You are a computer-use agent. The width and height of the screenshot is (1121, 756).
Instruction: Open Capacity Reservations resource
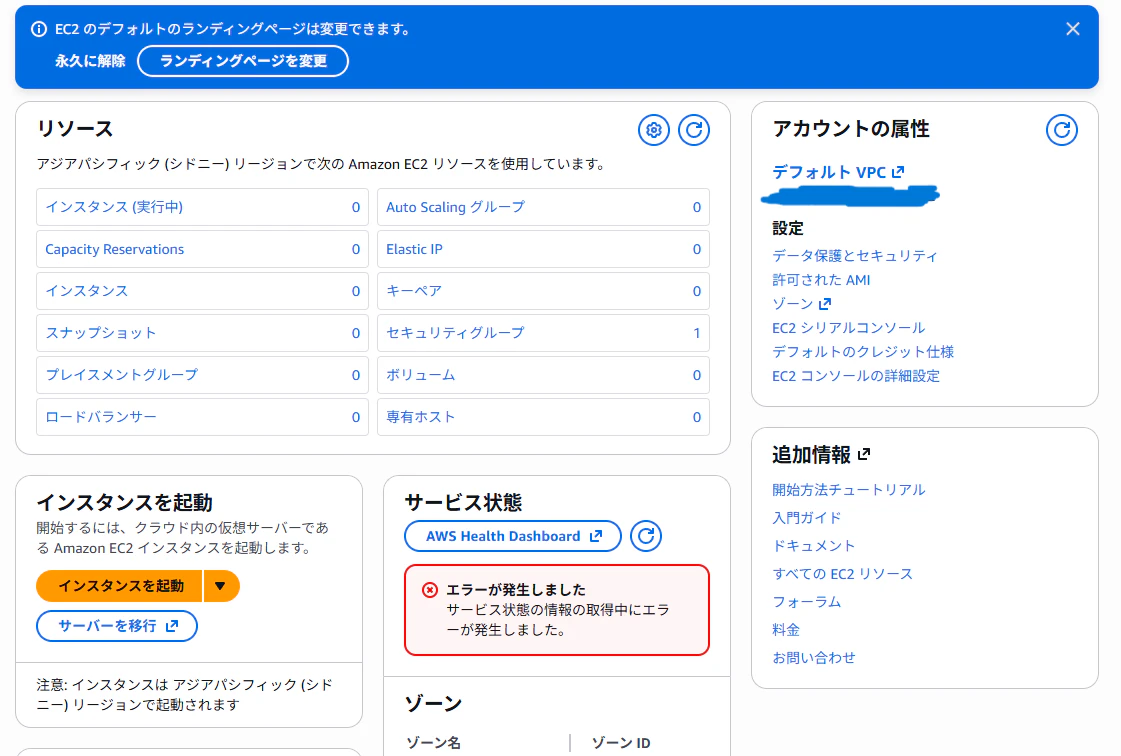coord(202,249)
